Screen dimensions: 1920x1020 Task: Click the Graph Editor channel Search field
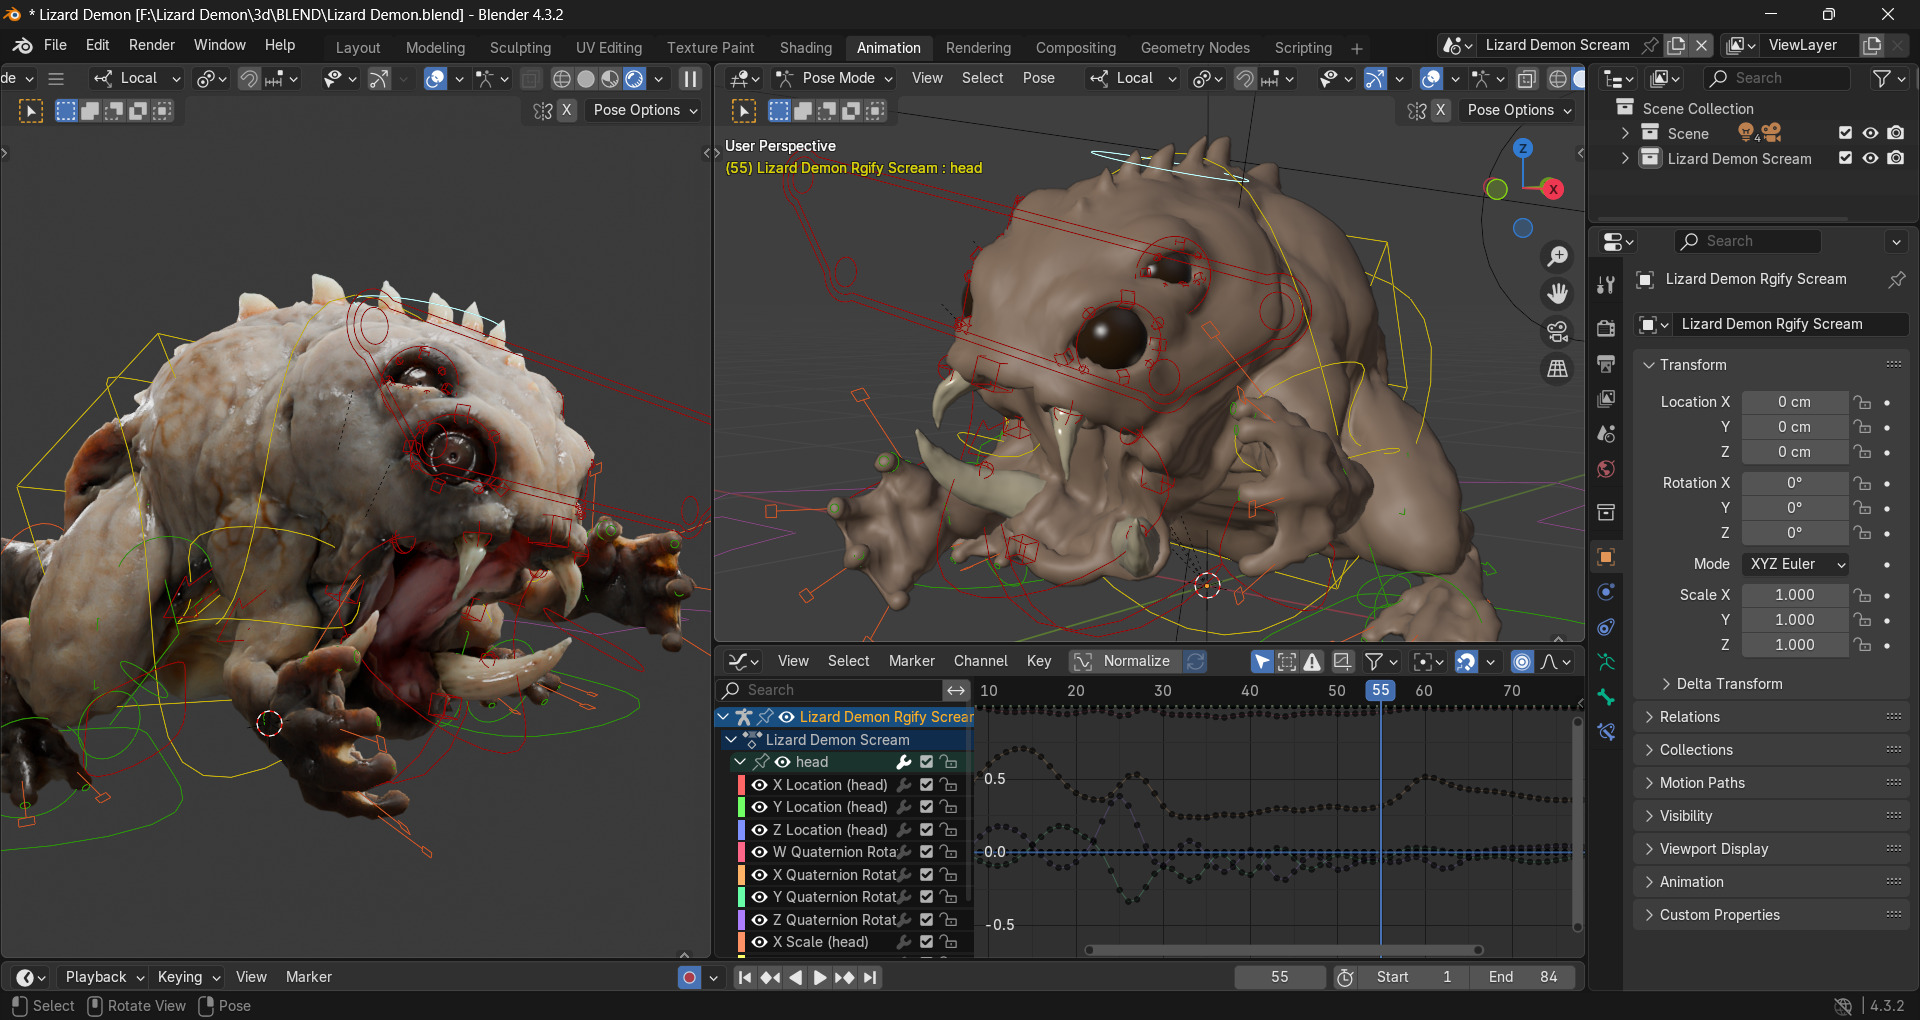[x=830, y=690]
